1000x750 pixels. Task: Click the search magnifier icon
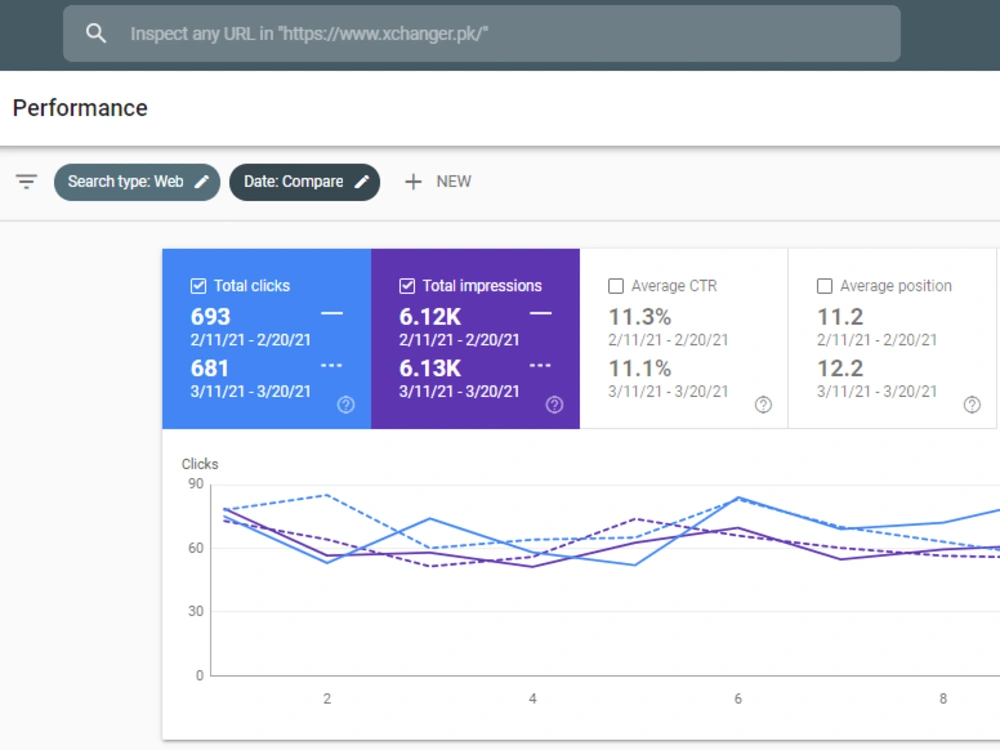pos(96,33)
